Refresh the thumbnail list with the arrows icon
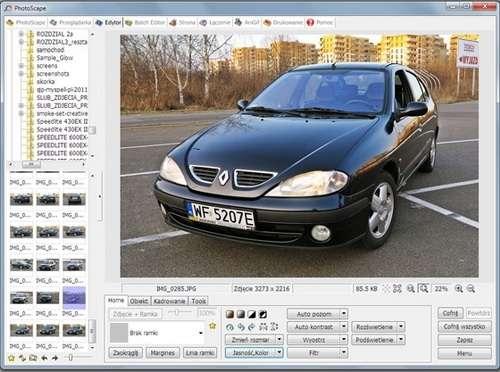The width and height of the screenshot is (500, 372). pyautogui.click(x=22, y=358)
